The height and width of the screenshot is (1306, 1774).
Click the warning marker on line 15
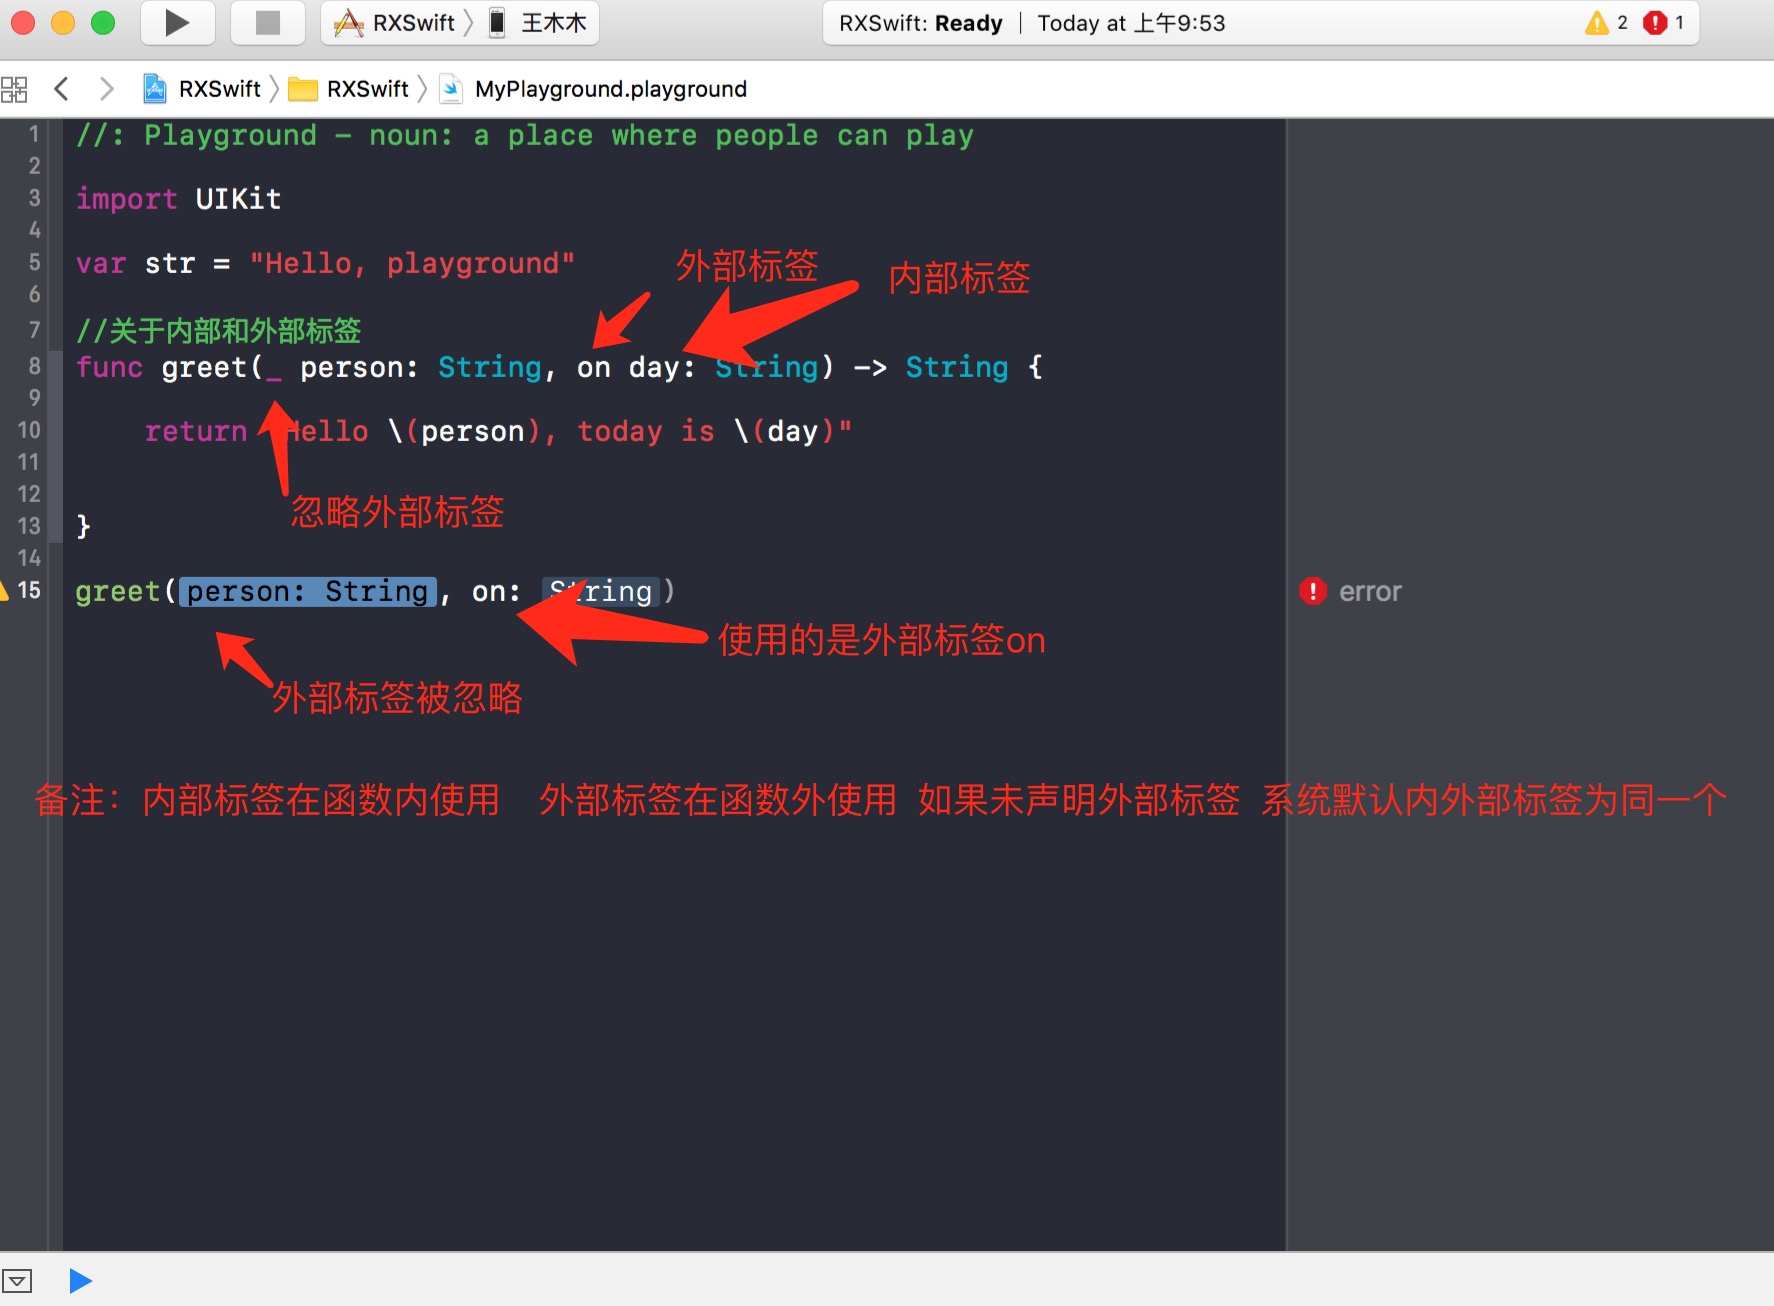(x=4, y=590)
